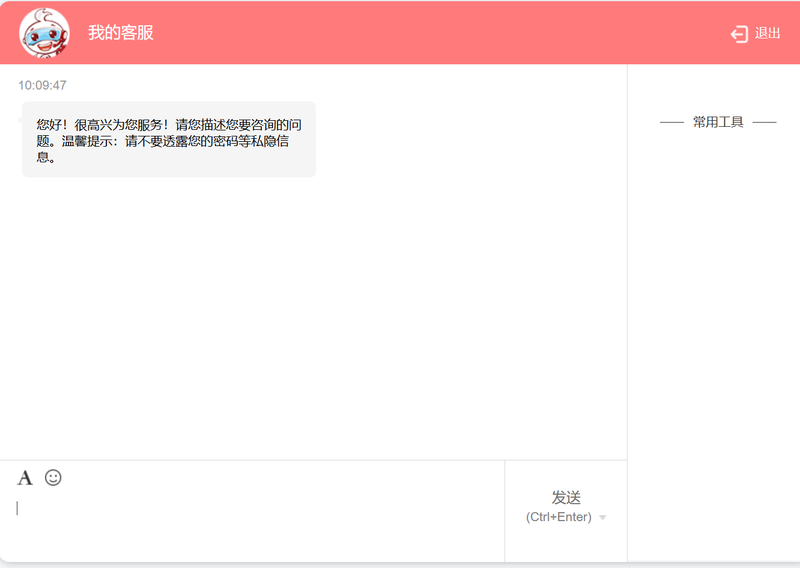Click the 发送 send button
This screenshot has height=568, width=800.
(566, 498)
